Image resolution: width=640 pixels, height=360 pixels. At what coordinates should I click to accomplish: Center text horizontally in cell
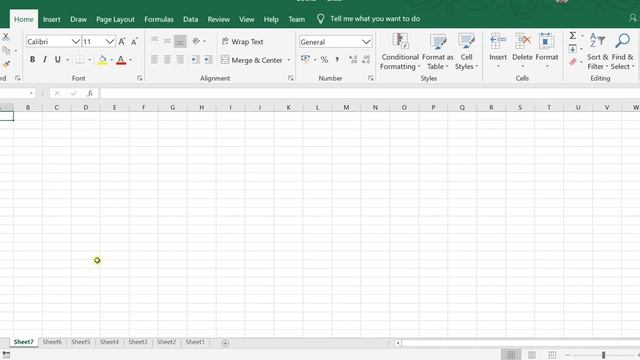(167, 60)
